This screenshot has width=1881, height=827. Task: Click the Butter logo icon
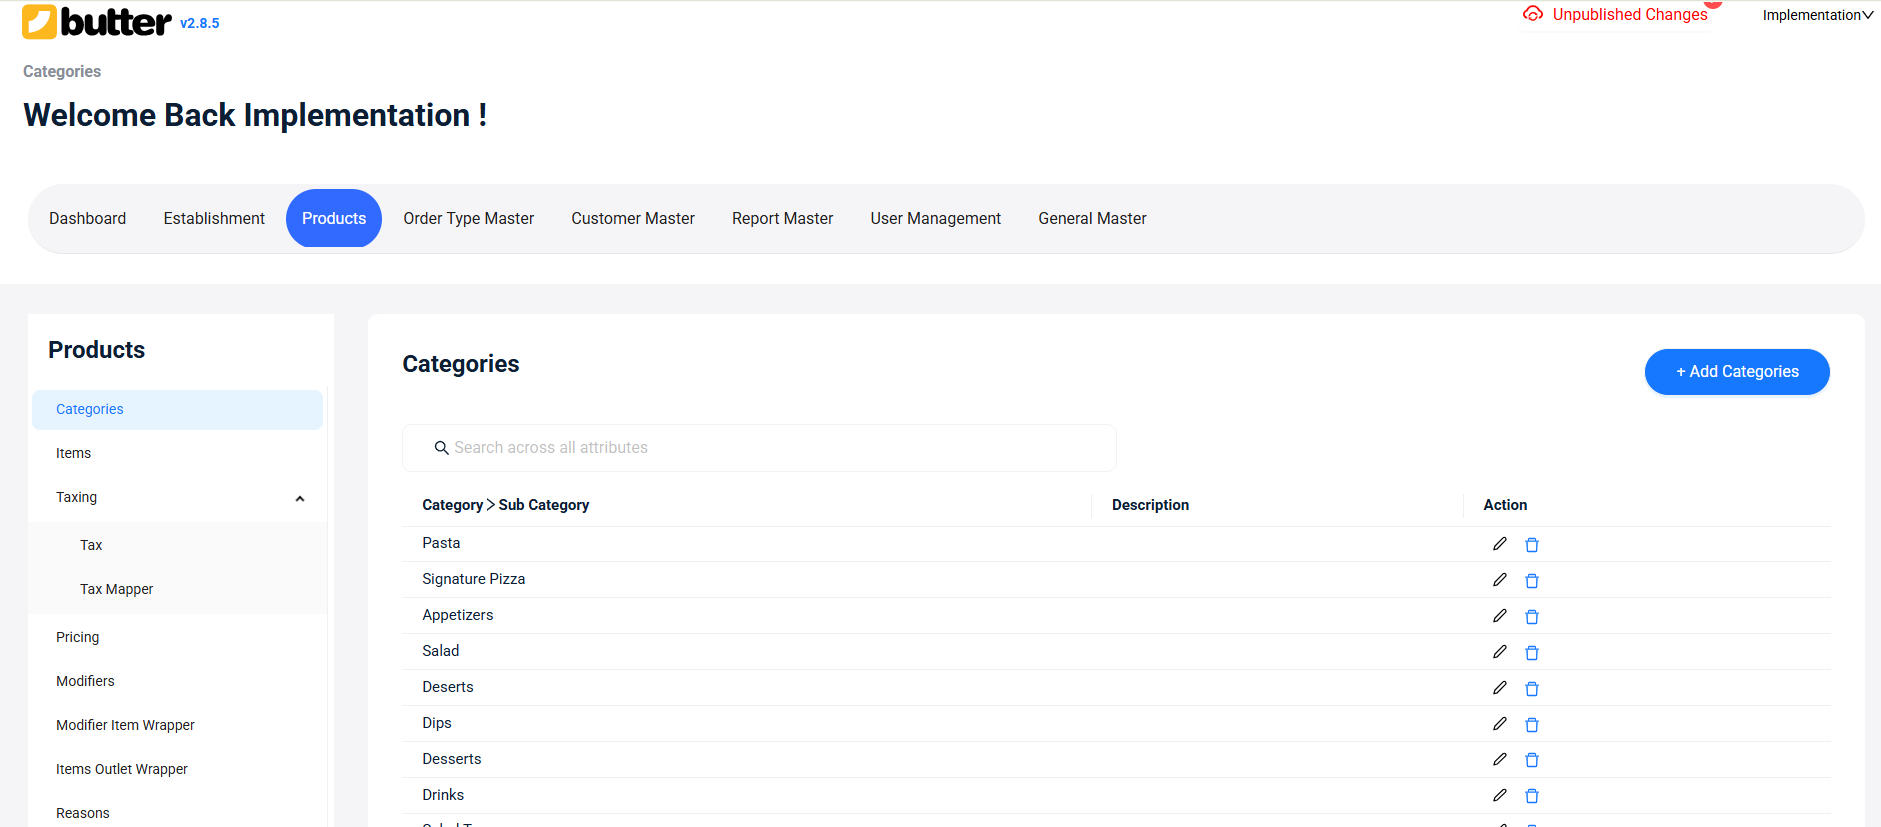pyautogui.click(x=40, y=22)
